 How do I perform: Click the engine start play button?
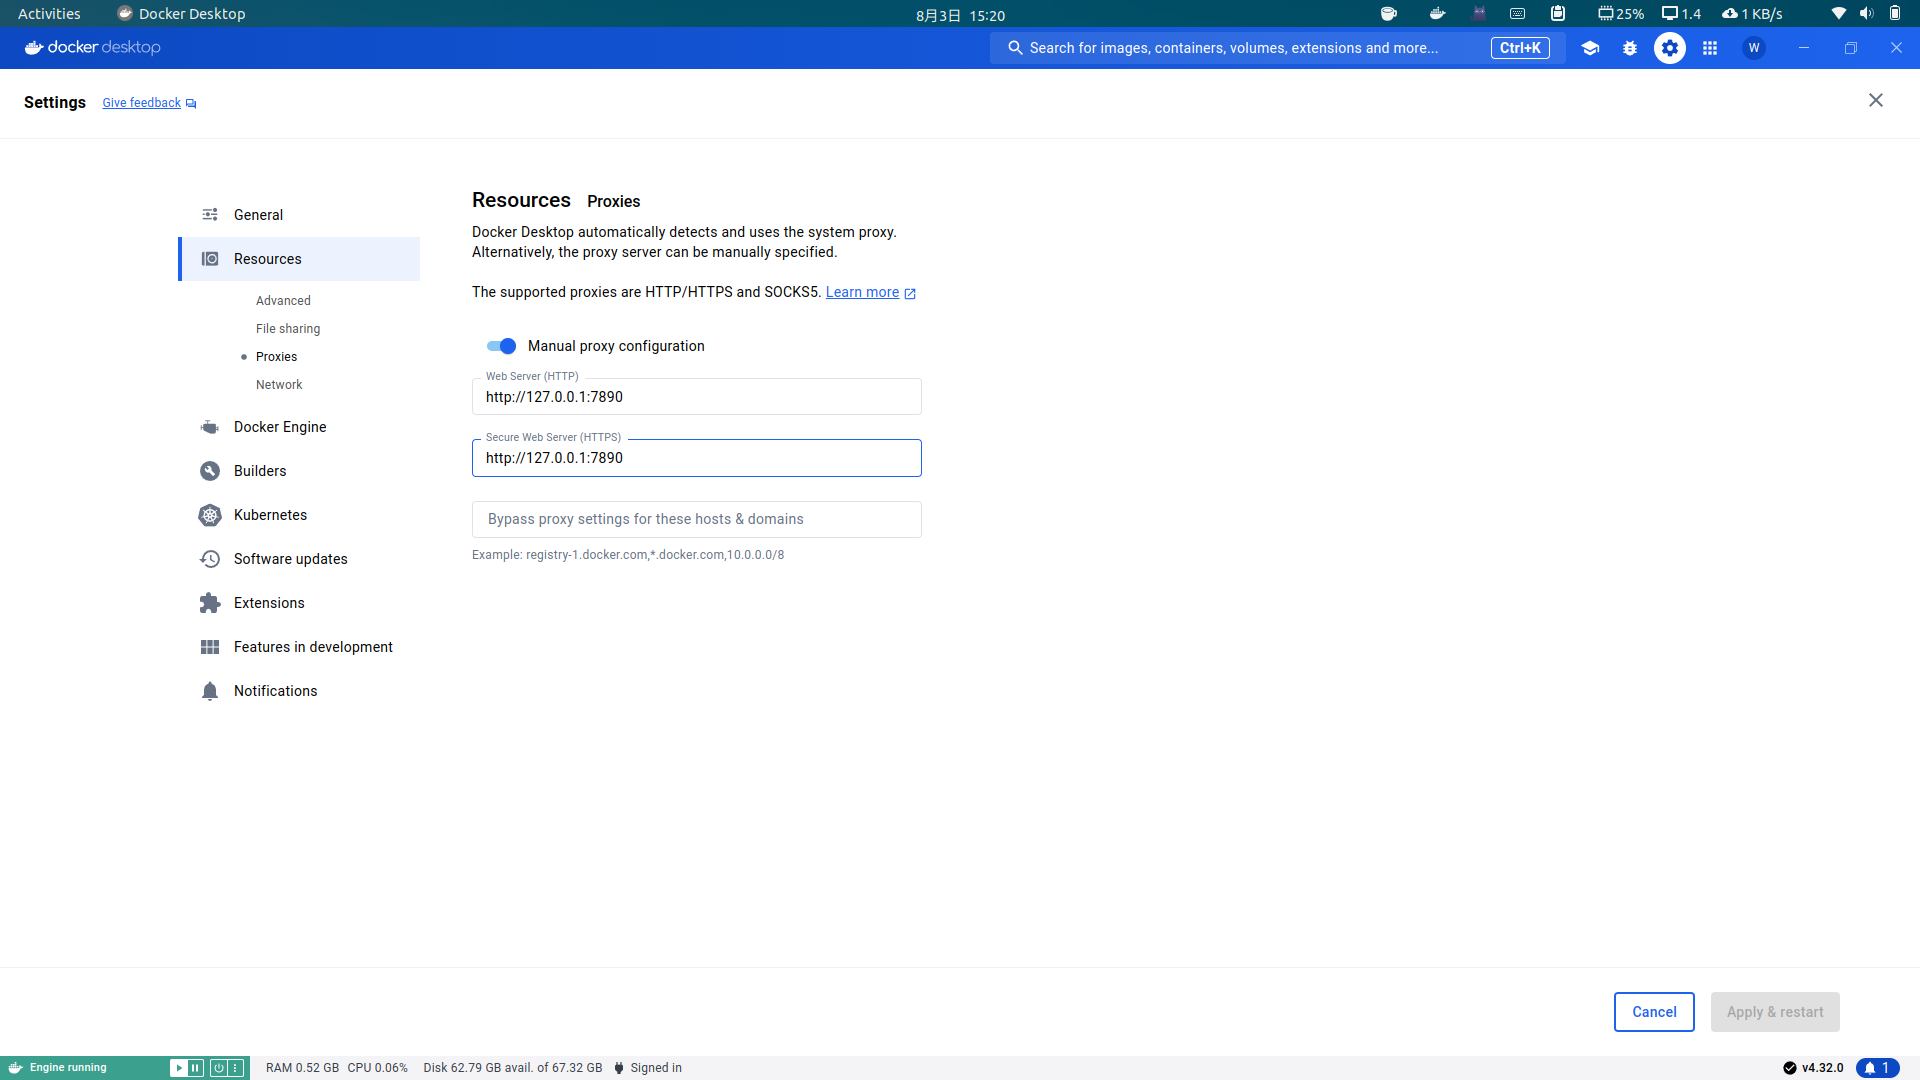coord(178,1068)
